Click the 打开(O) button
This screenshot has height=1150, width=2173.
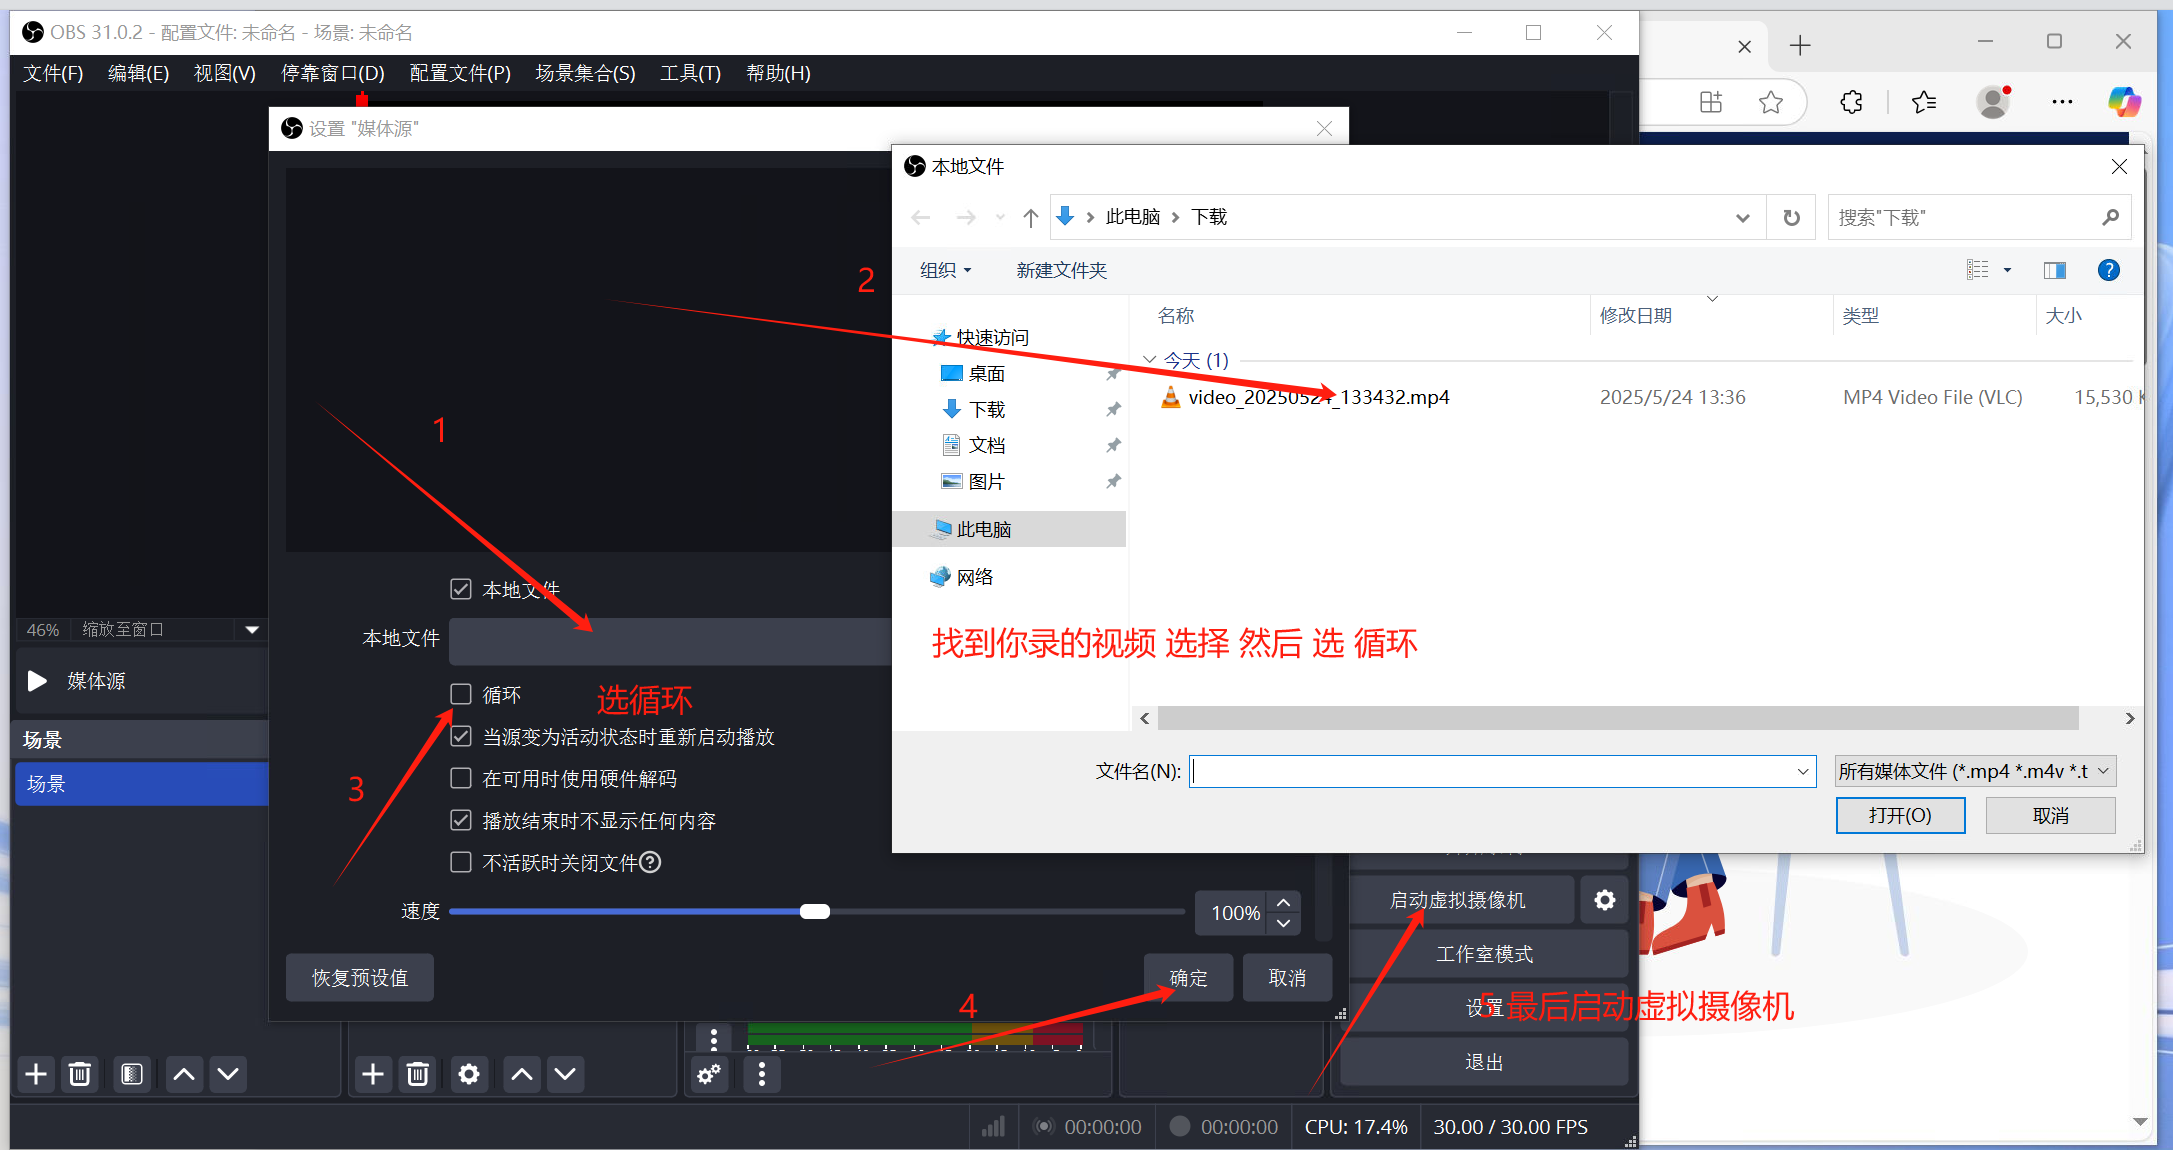point(1899,815)
